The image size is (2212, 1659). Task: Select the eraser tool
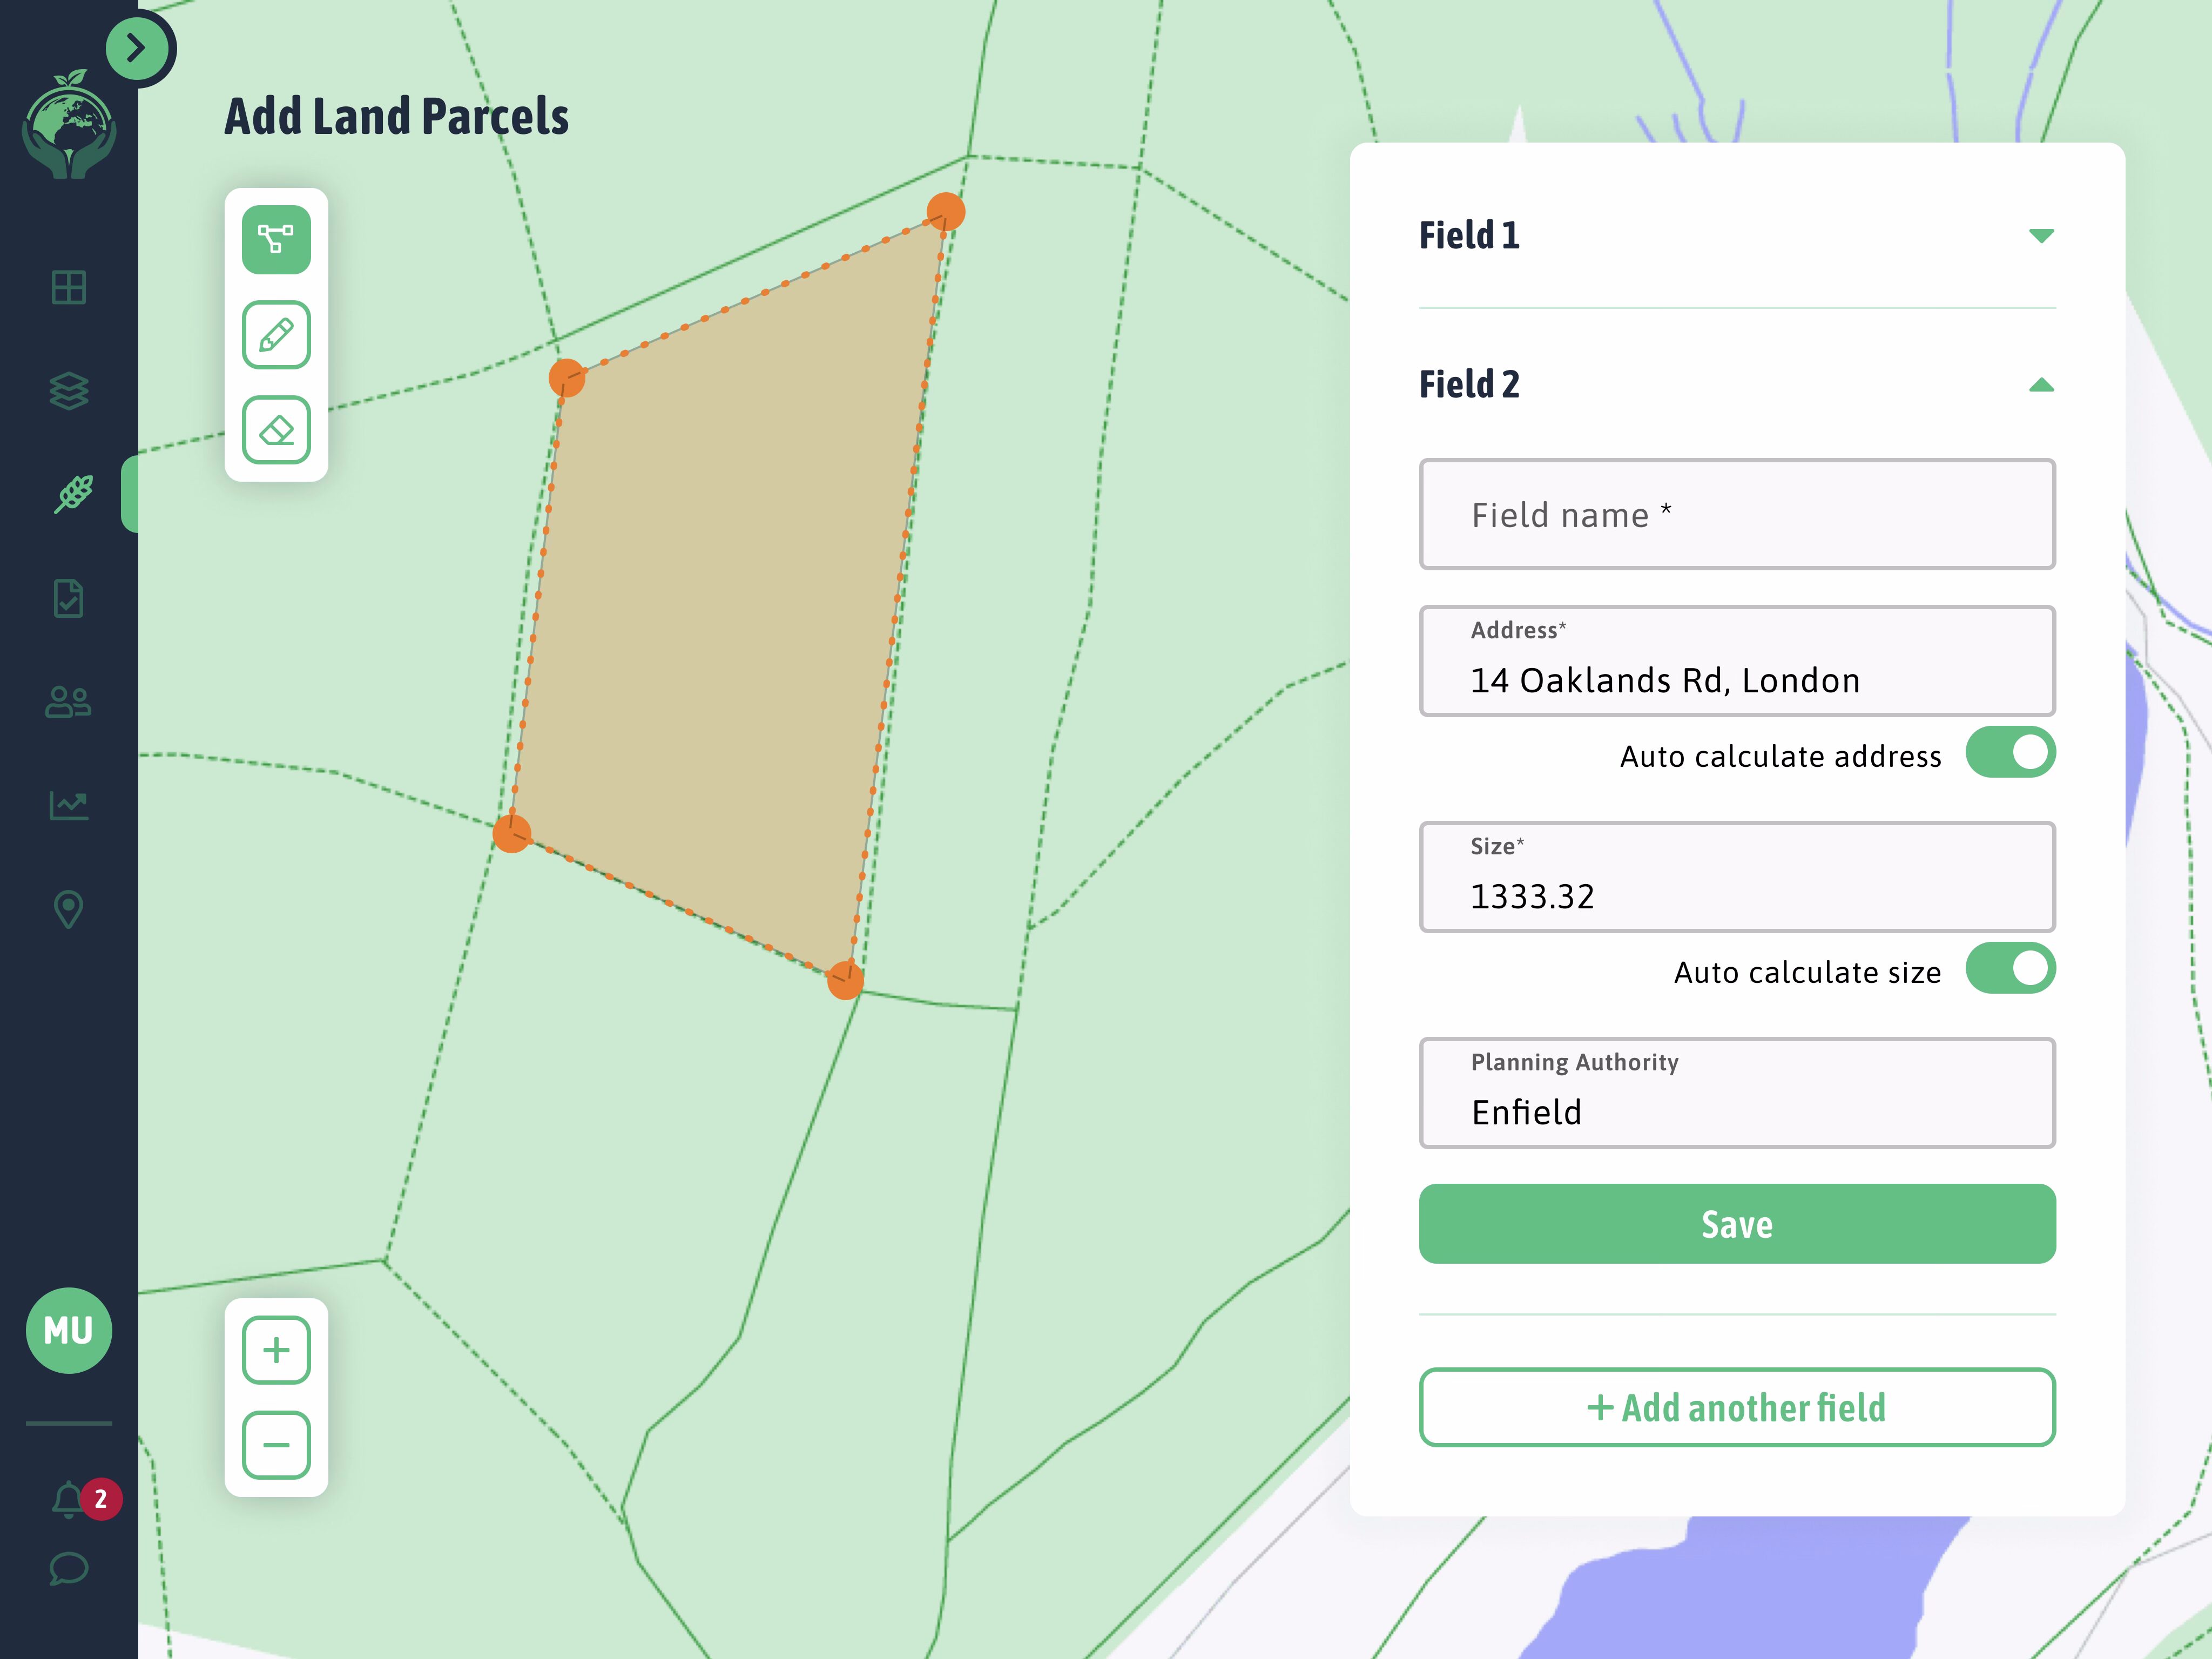[276, 430]
